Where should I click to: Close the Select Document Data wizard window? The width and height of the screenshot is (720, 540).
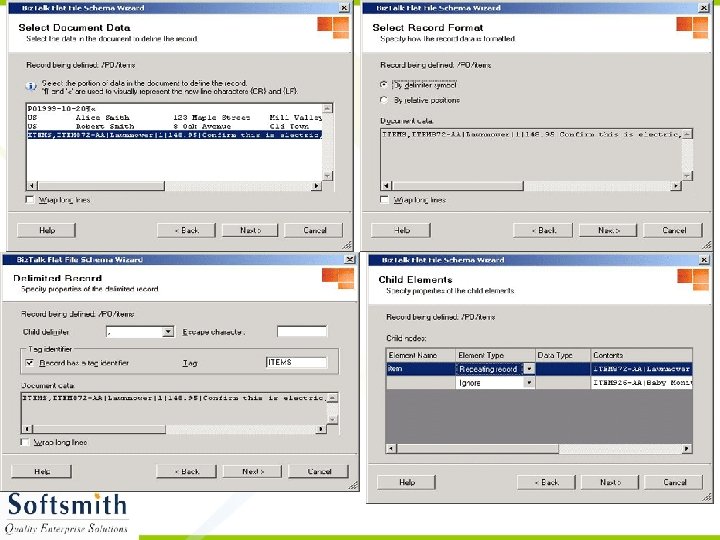click(x=344, y=7)
